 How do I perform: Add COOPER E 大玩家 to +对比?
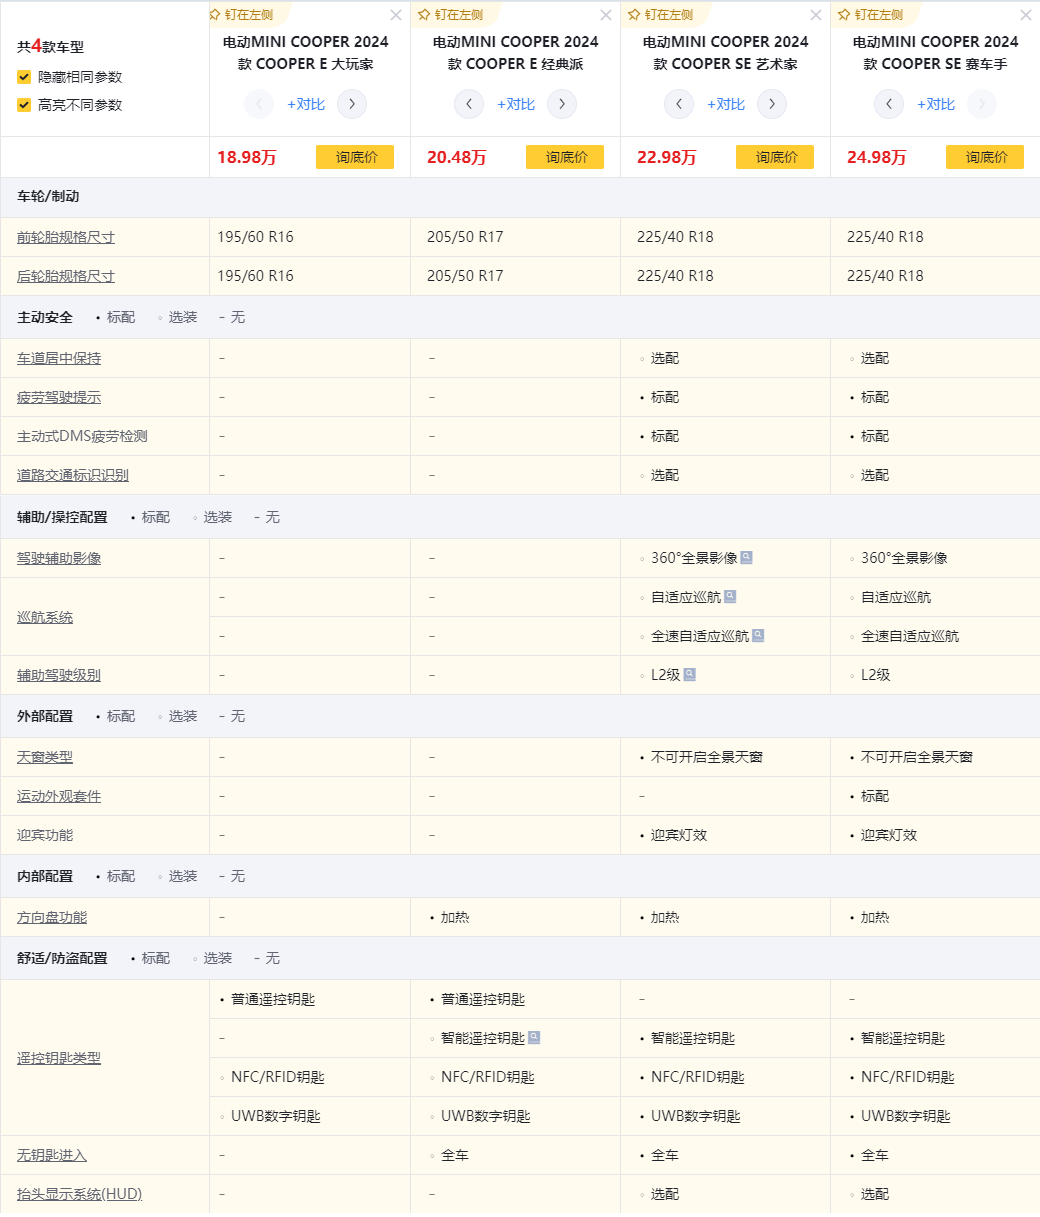click(x=306, y=104)
